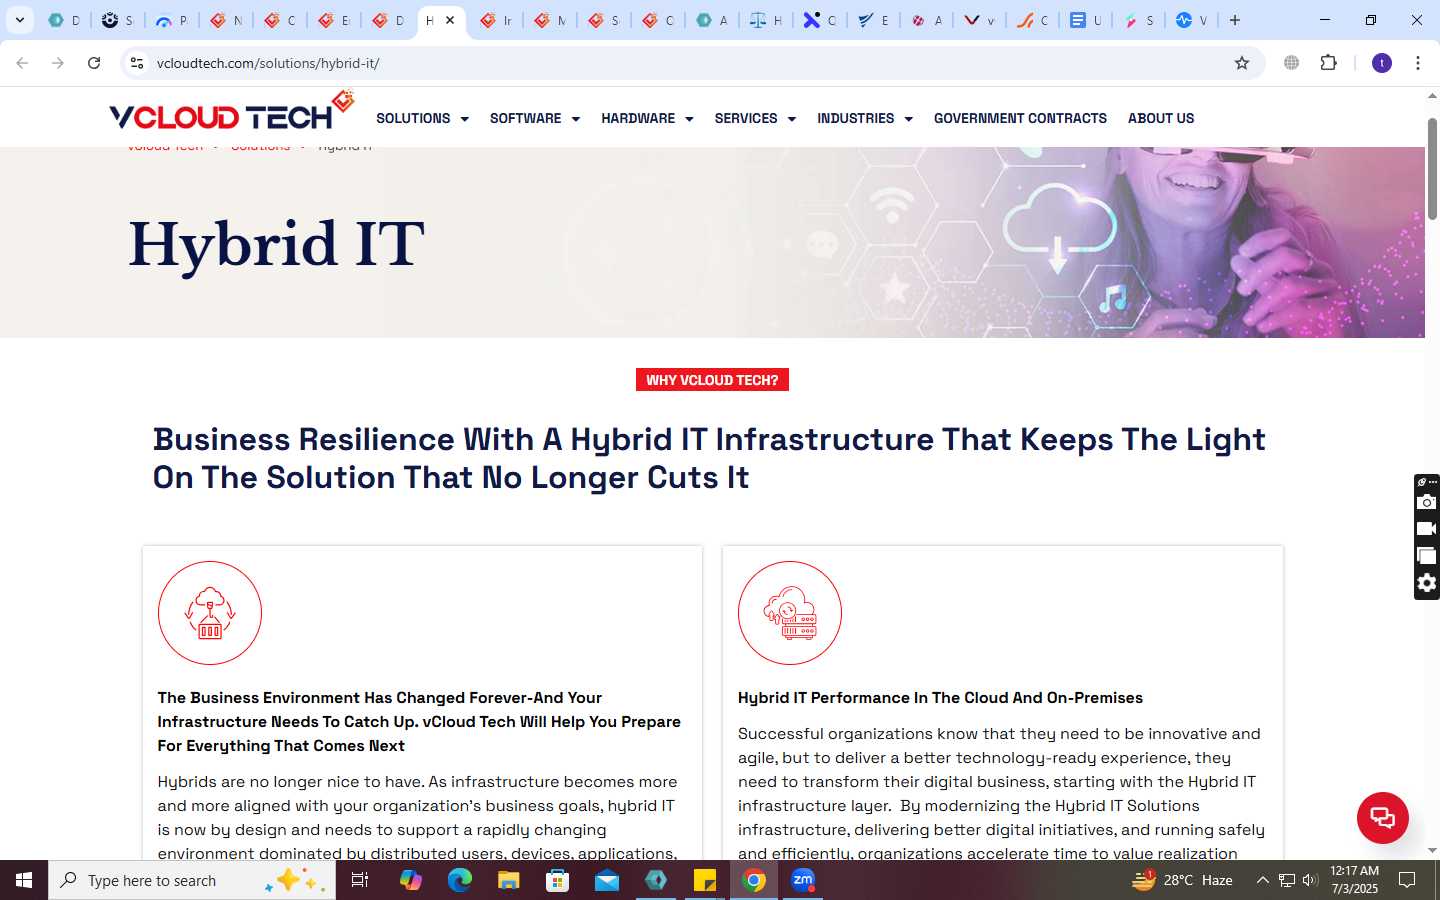Image resolution: width=1440 pixels, height=900 pixels.
Task: Click the WHY VCLOUD TECH? red badge
Action: coord(712,380)
